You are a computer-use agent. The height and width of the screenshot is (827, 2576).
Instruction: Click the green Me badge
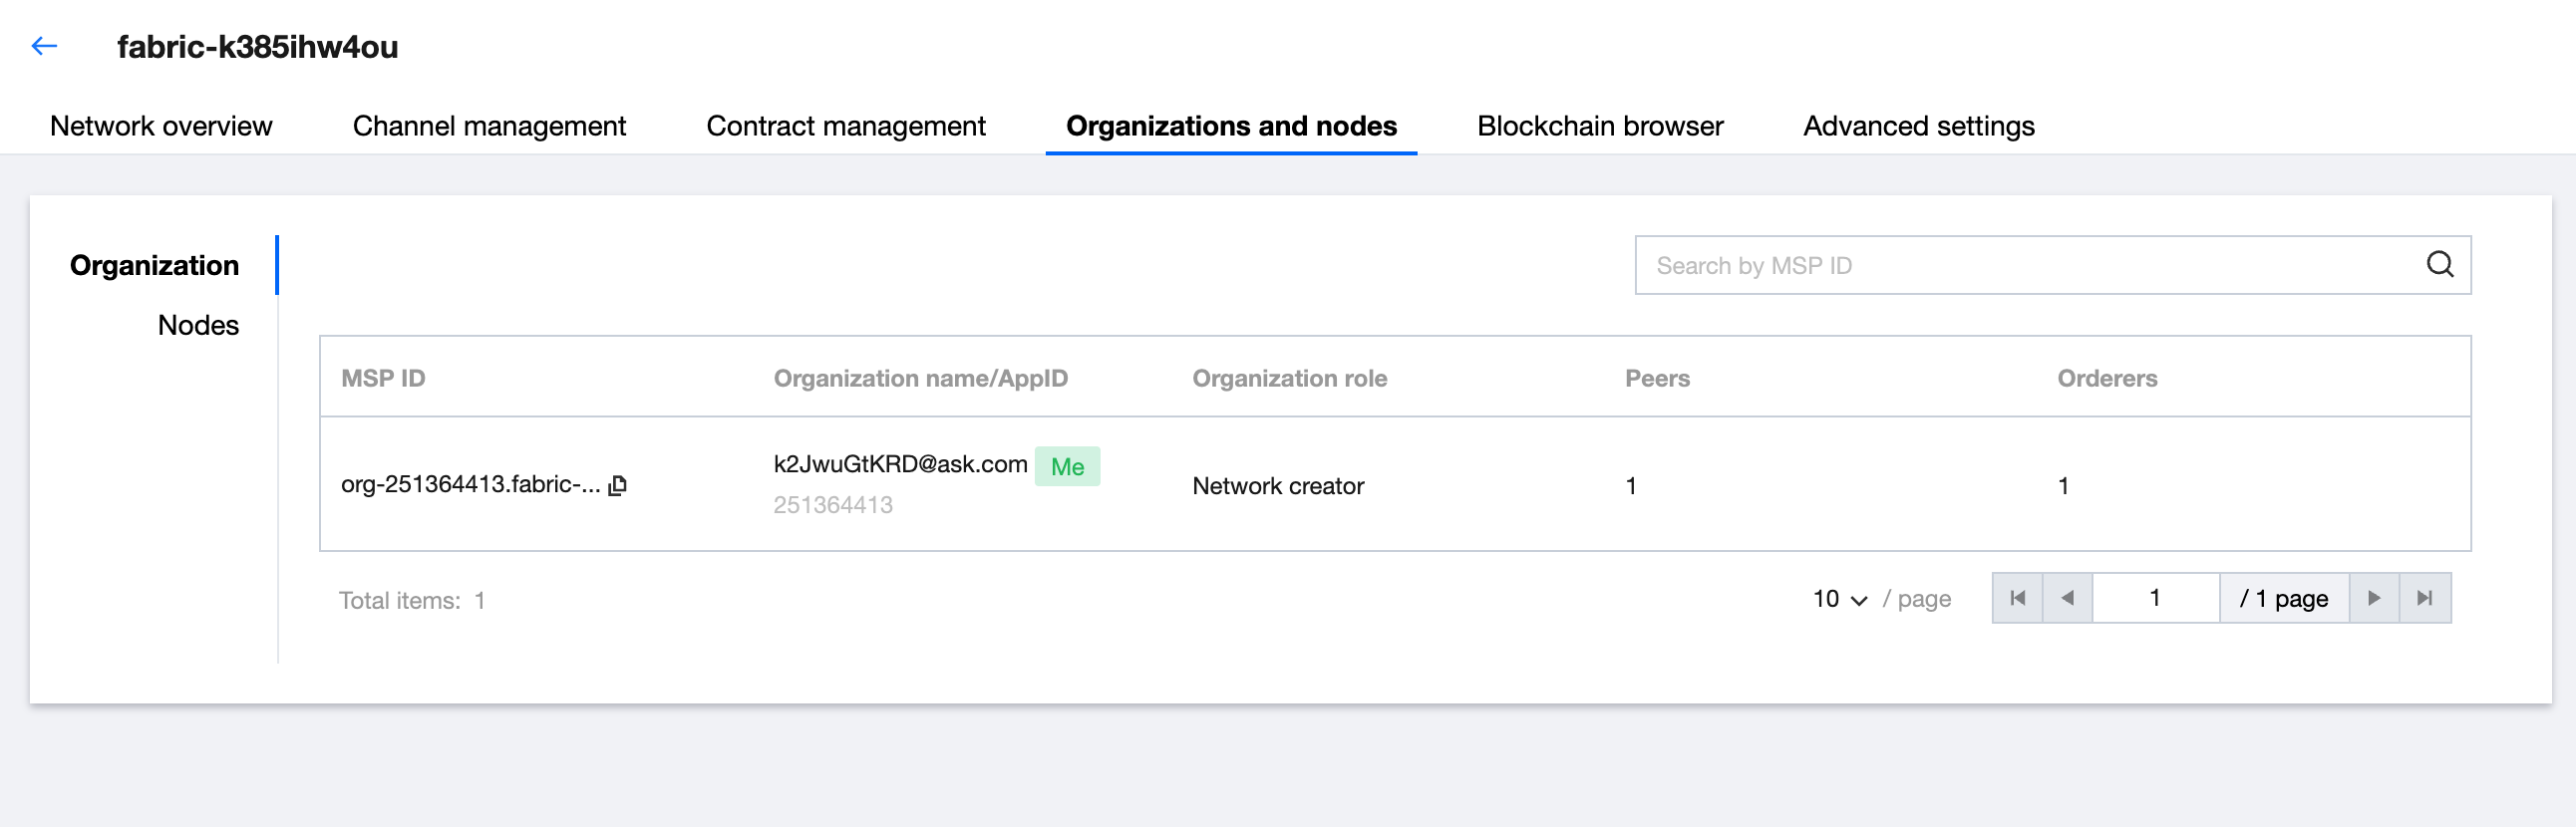tap(1067, 467)
